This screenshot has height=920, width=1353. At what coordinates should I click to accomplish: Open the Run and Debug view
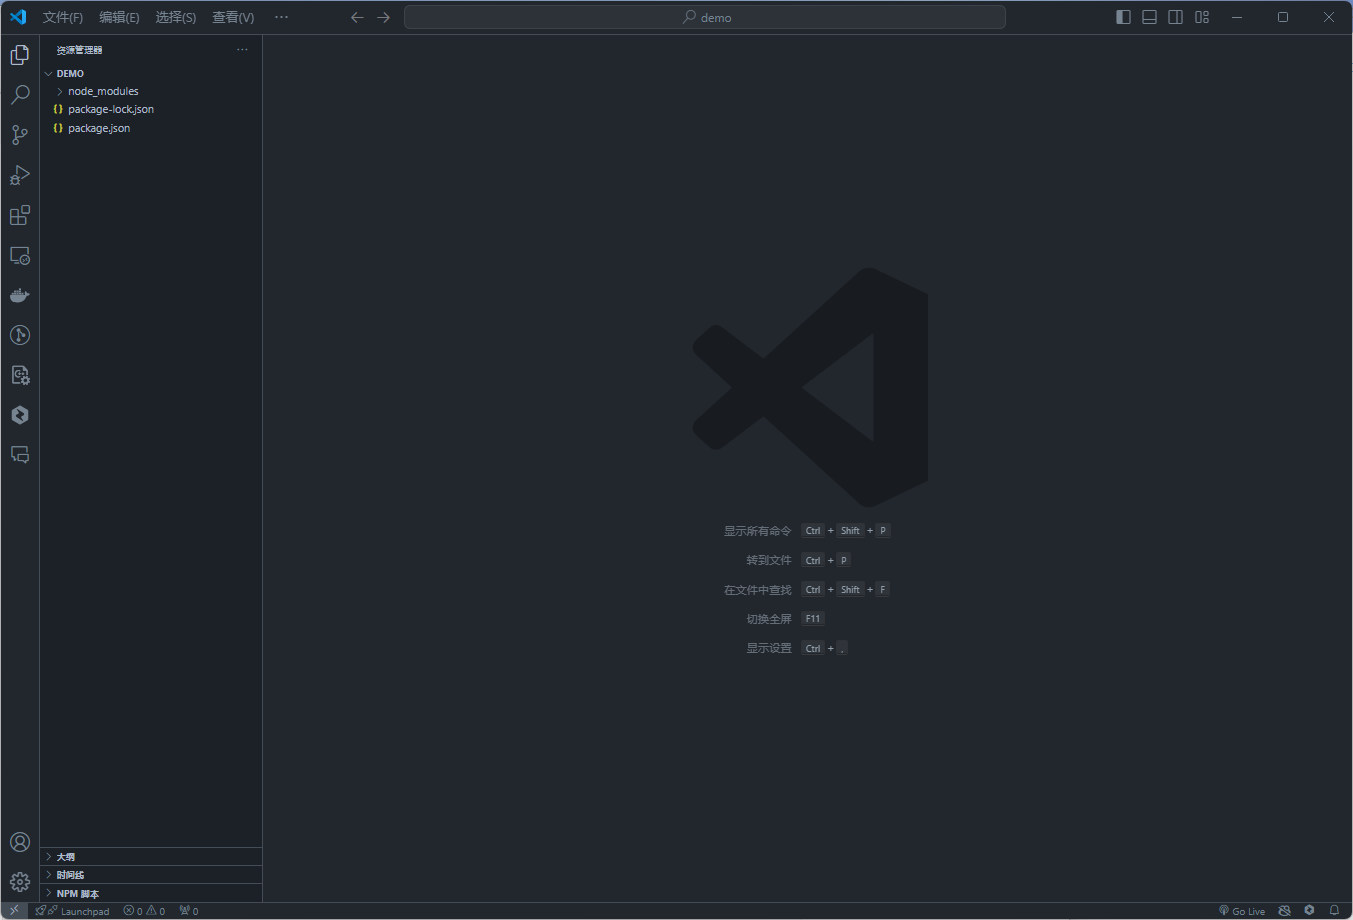point(20,175)
